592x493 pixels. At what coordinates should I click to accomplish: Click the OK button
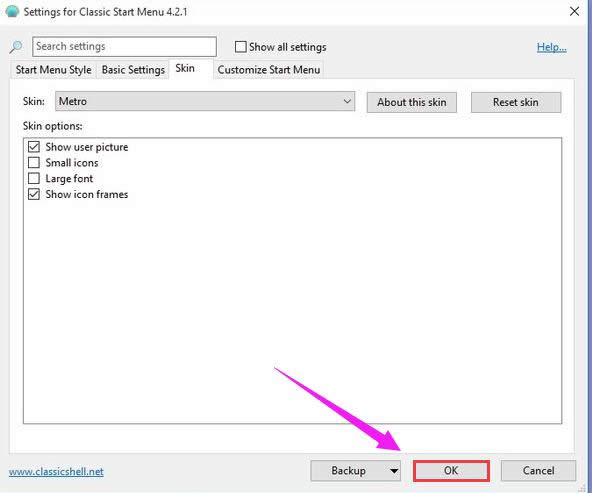pos(451,471)
